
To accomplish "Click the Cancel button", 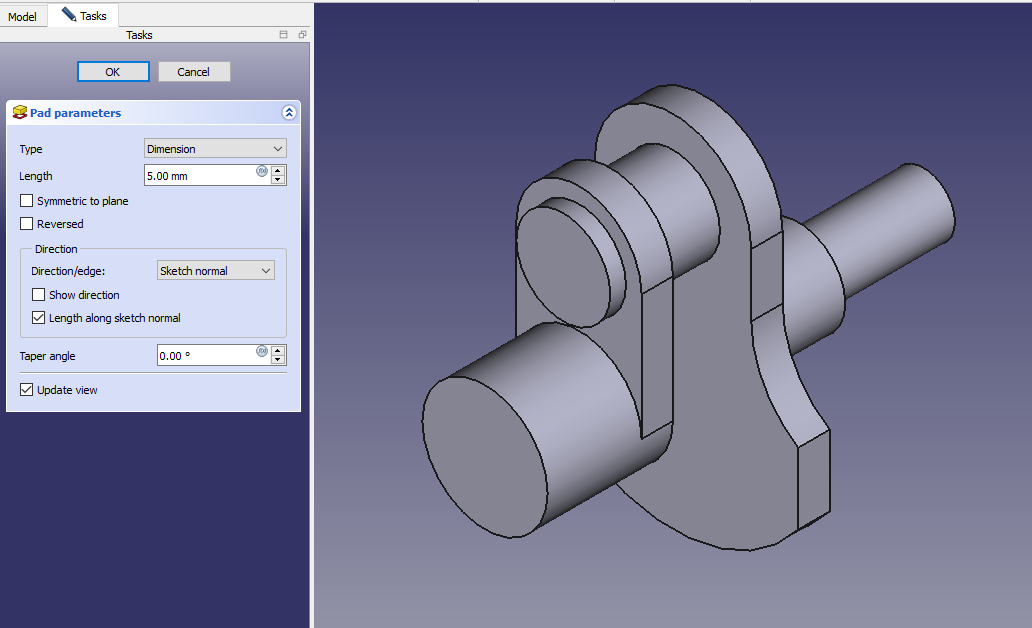I will pyautogui.click(x=194, y=72).
